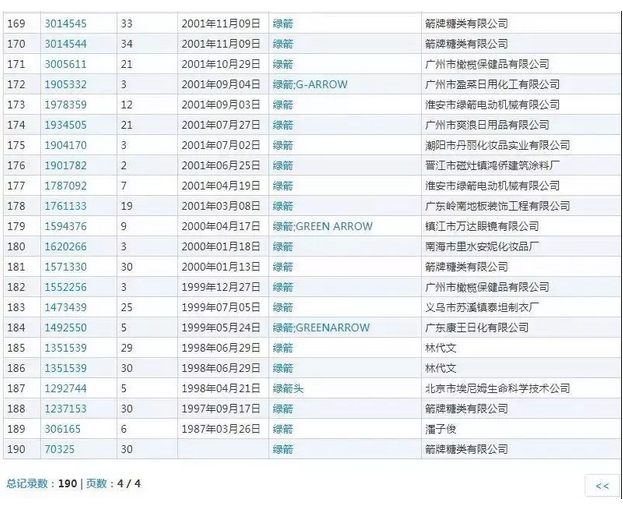Select the 总记录数 190 total records text
Image resolution: width=623 pixels, height=508 pixels.
pyautogui.click(x=41, y=483)
